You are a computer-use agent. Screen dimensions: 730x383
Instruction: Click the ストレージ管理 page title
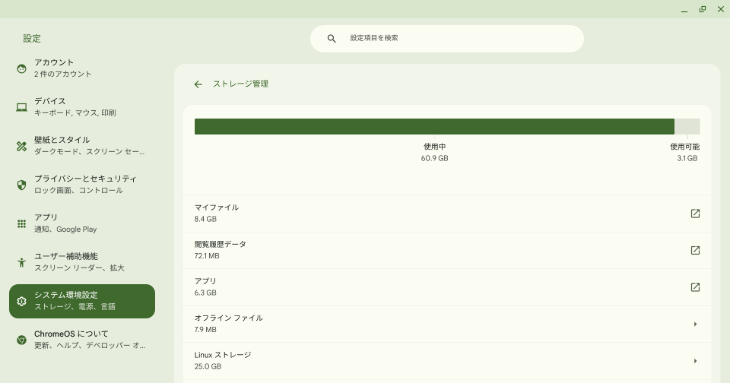click(x=241, y=84)
